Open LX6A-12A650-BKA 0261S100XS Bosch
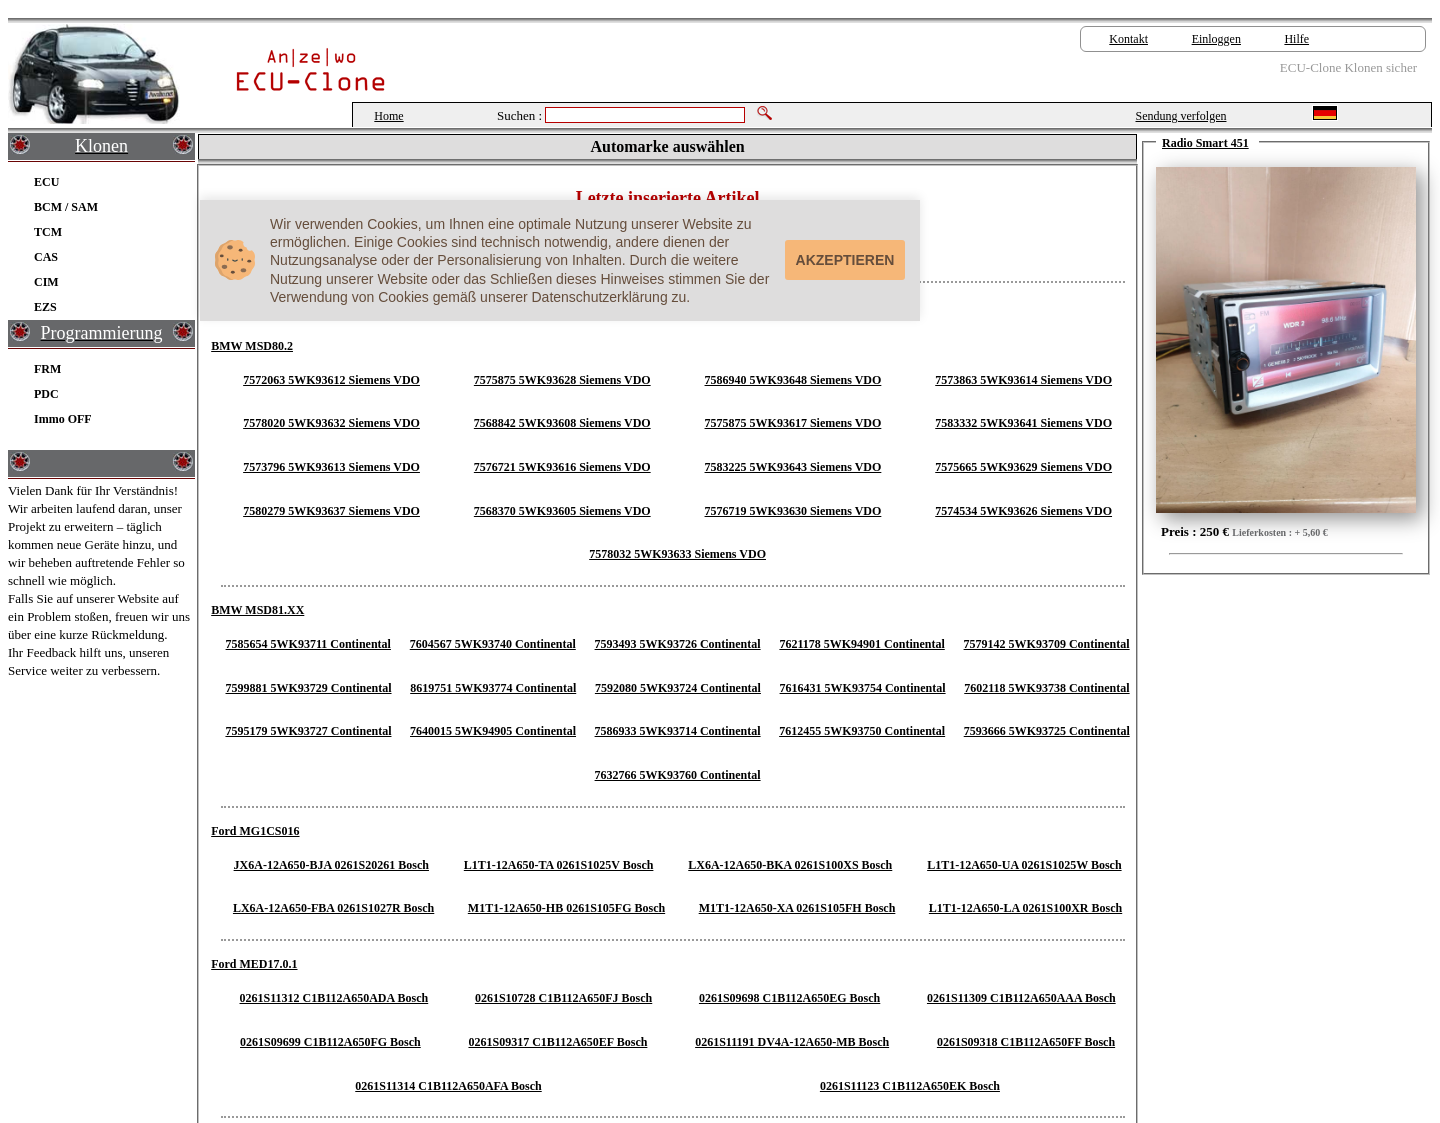1440x1123 pixels. (790, 865)
